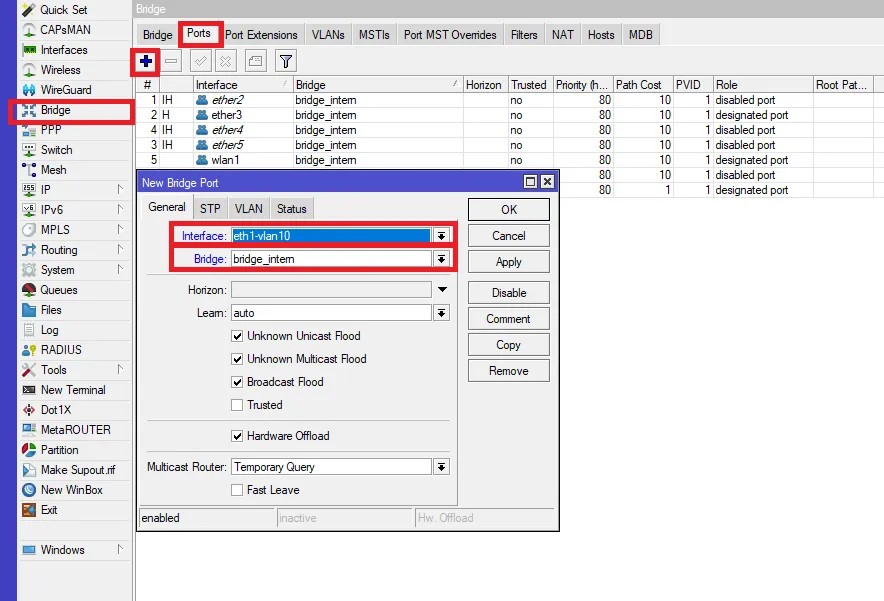
Task: Click the Apply button
Action: click(508, 262)
